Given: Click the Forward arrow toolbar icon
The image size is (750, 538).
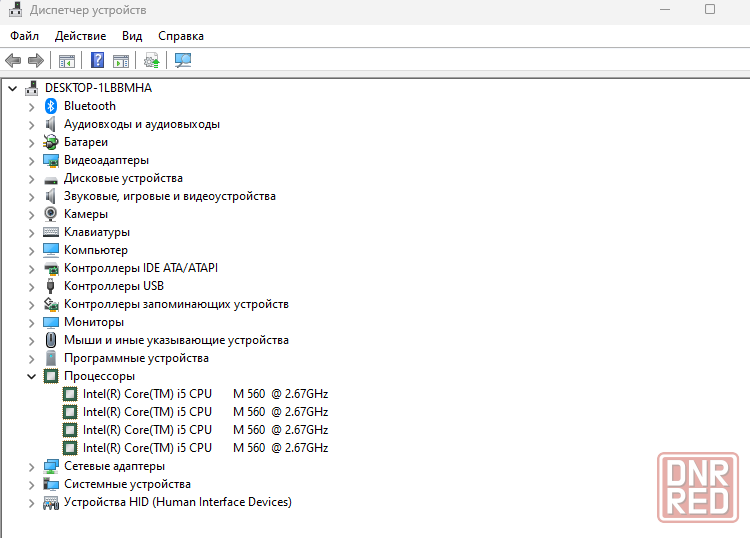Looking at the screenshot, I should coord(36,61).
